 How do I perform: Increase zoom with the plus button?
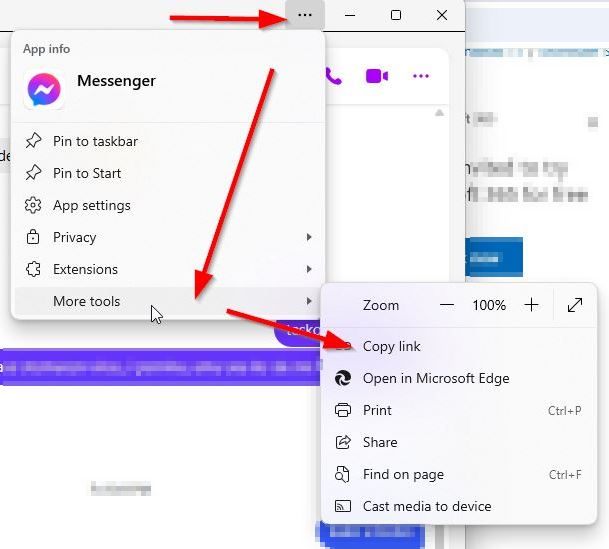[x=531, y=305]
